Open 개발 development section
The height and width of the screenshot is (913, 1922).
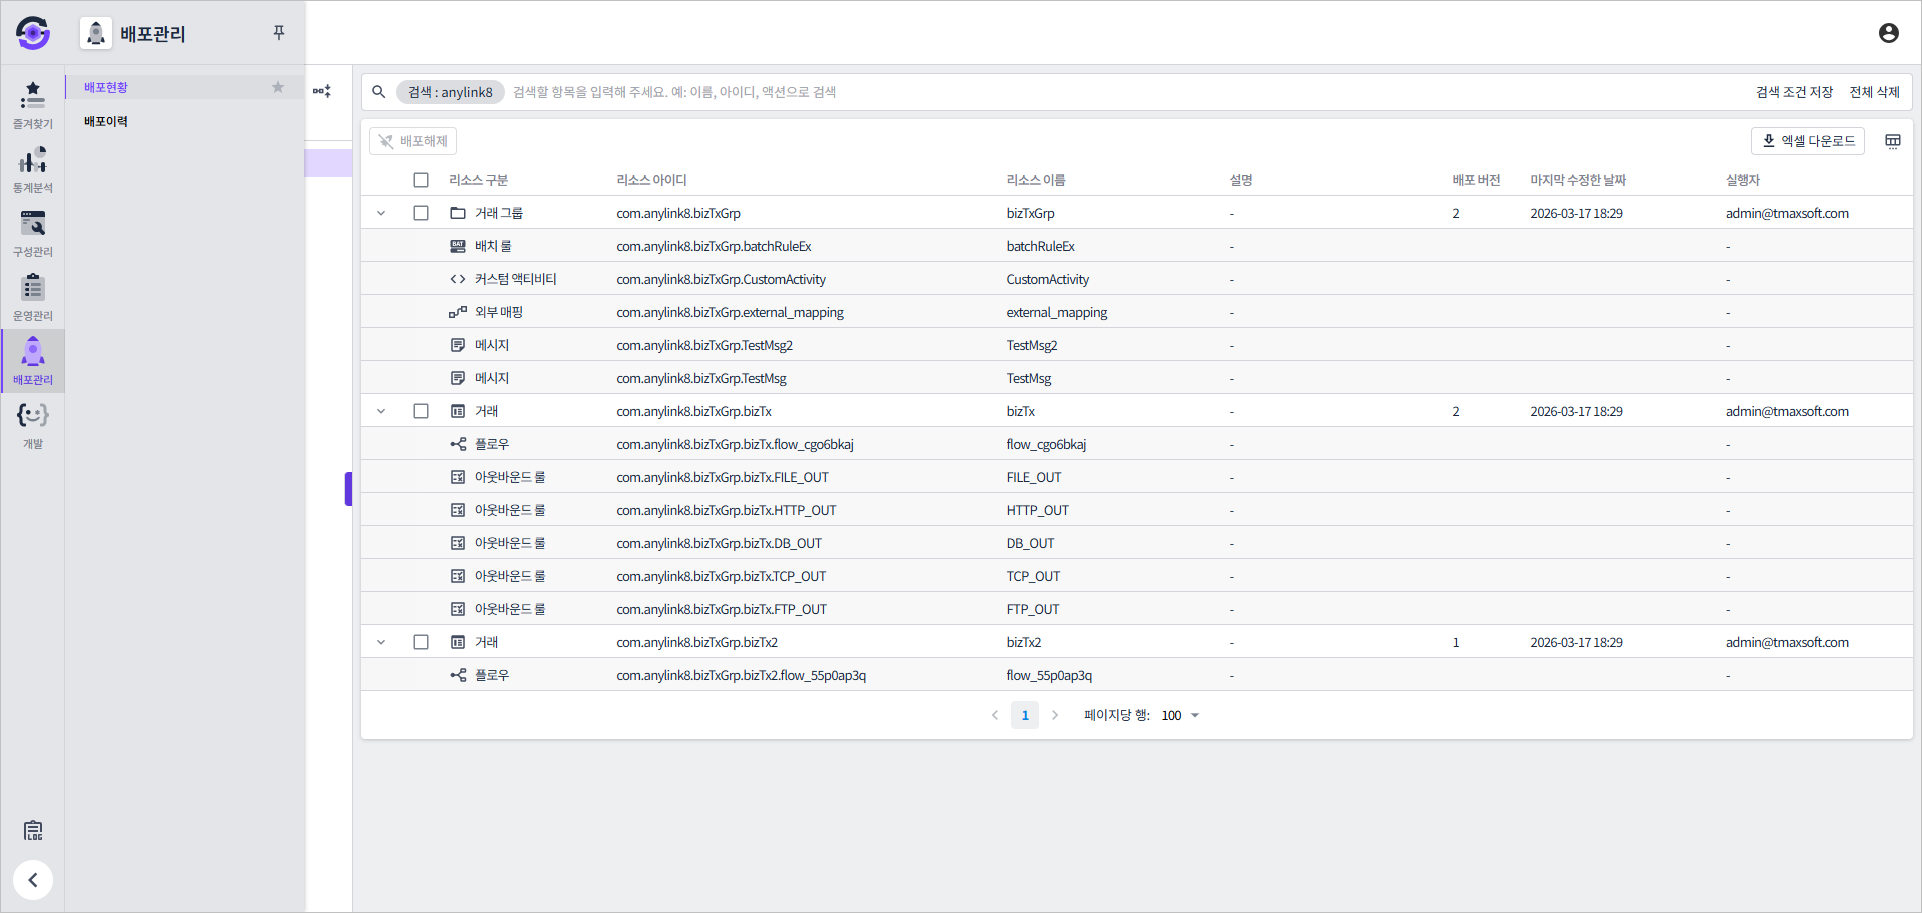33,425
